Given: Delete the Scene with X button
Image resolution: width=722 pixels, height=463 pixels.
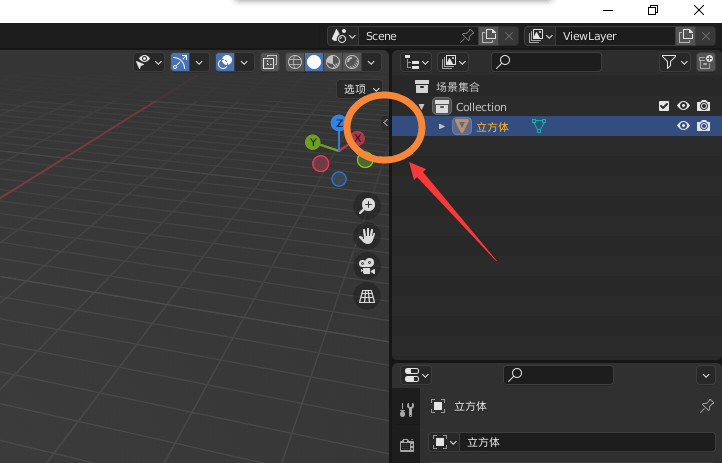Looking at the screenshot, I should (x=509, y=36).
